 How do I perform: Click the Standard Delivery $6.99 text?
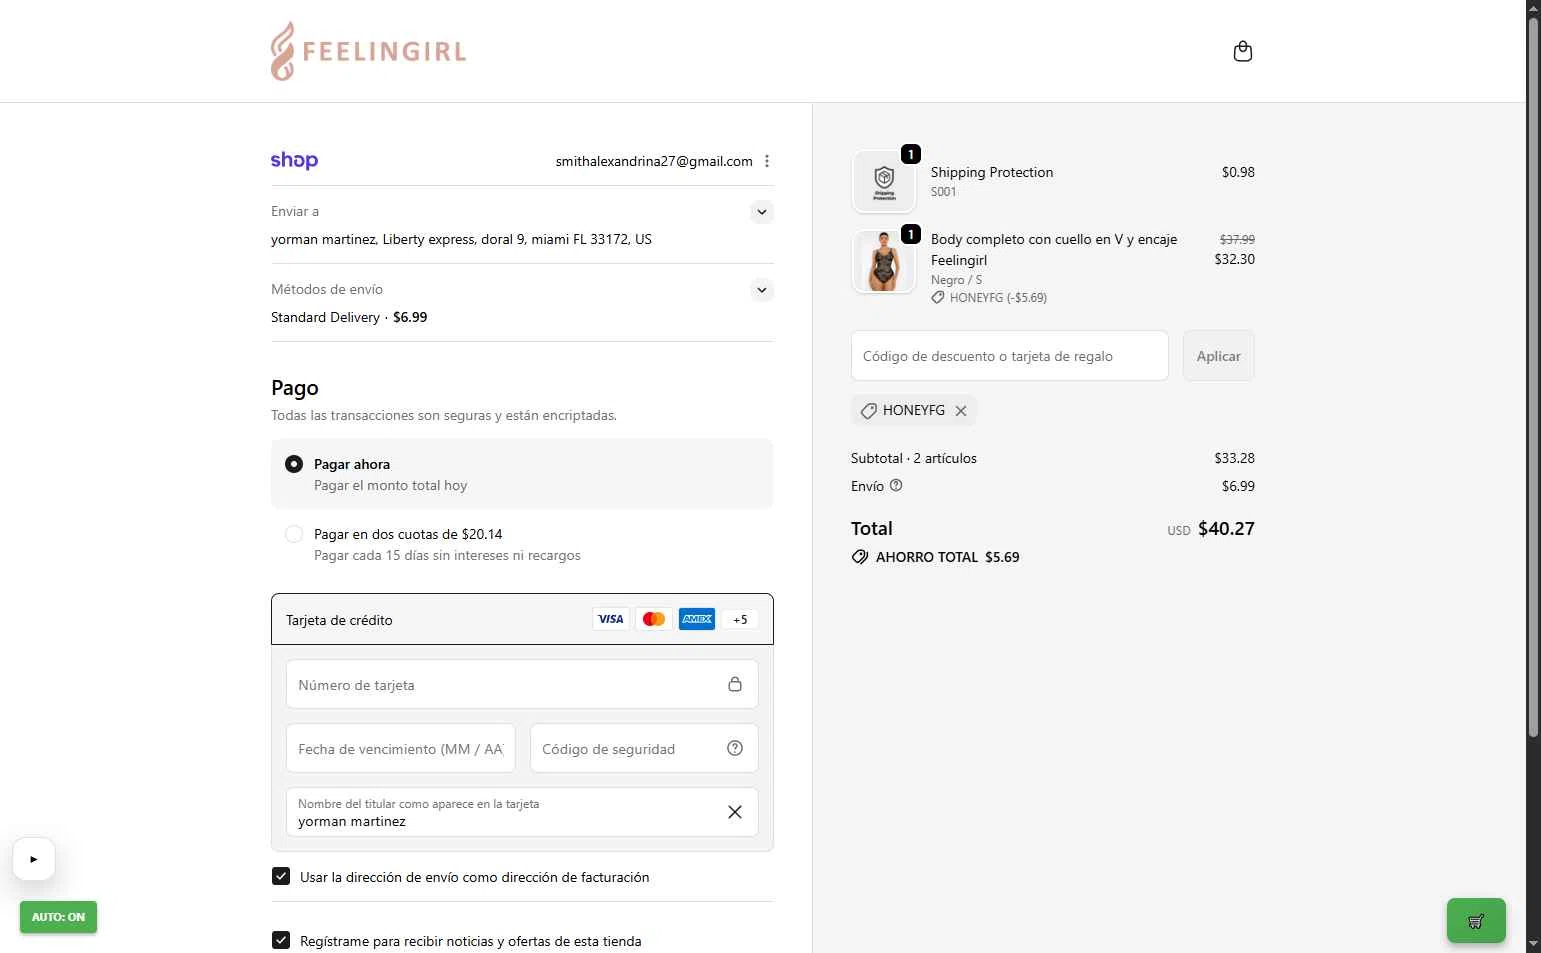[349, 317]
